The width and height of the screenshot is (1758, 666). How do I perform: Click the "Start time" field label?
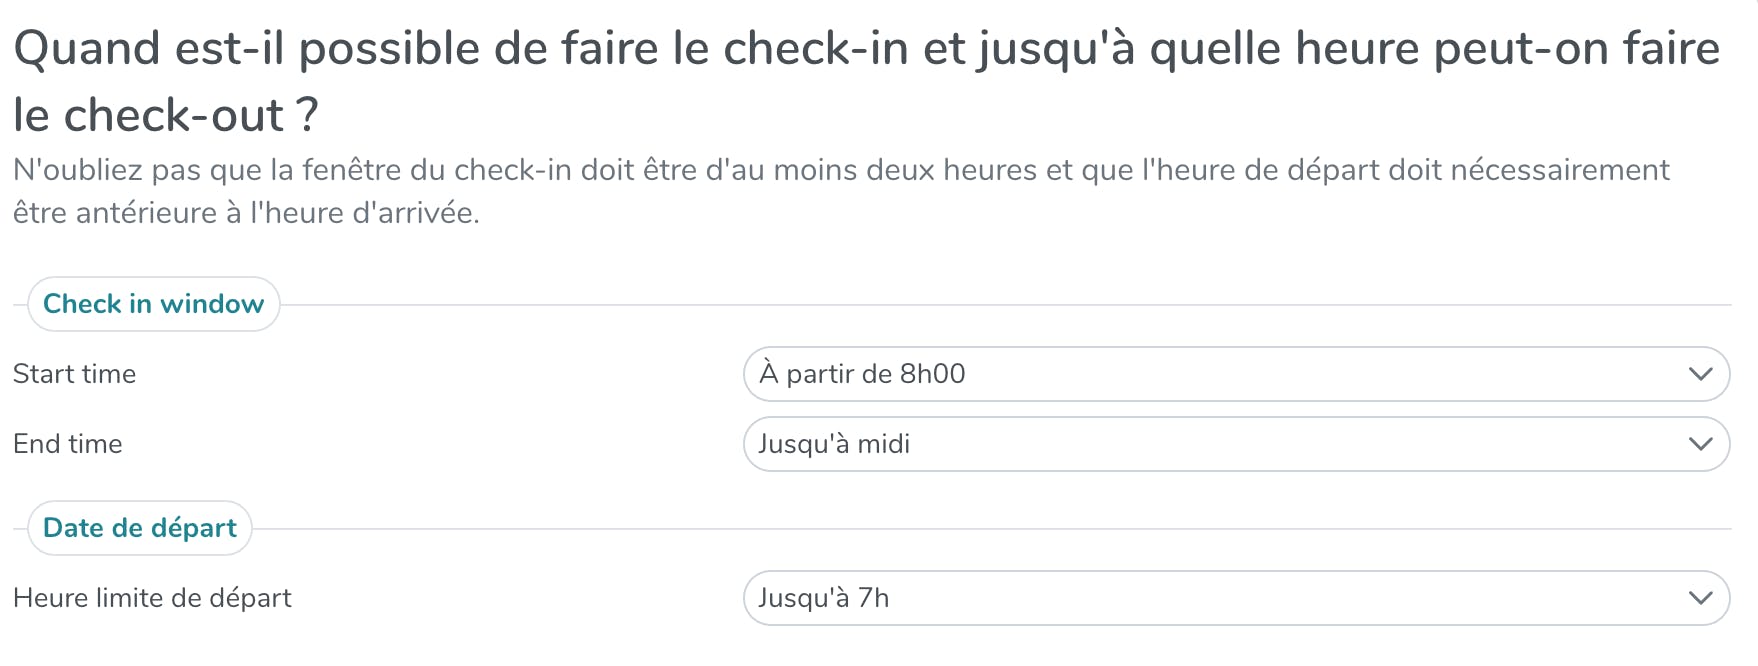point(75,374)
